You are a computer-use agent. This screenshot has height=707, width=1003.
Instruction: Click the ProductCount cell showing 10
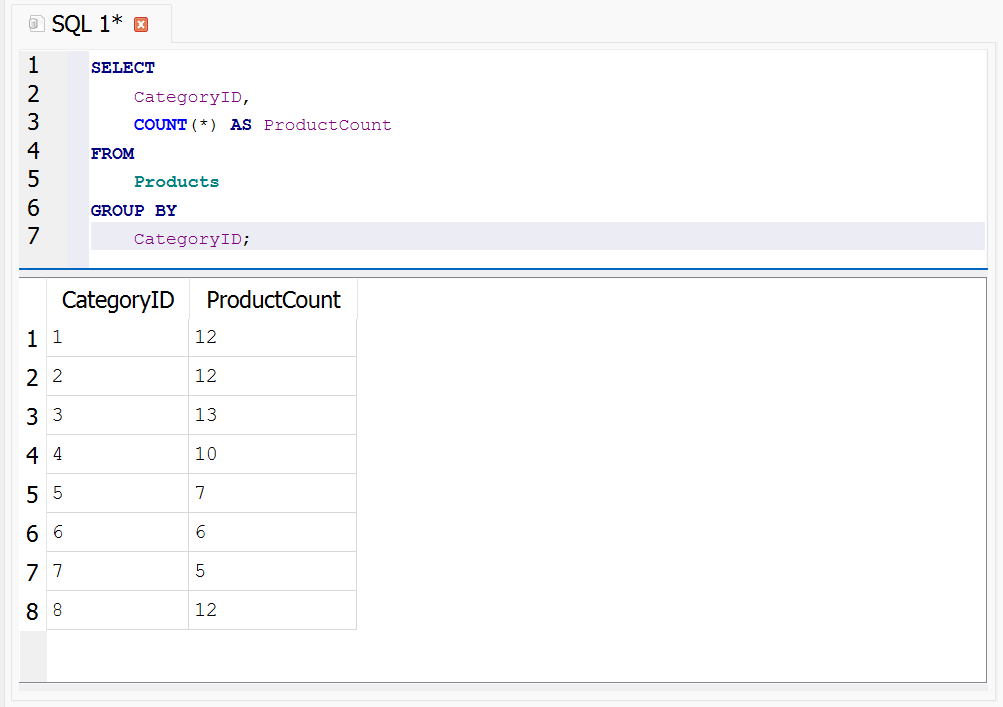click(272, 454)
